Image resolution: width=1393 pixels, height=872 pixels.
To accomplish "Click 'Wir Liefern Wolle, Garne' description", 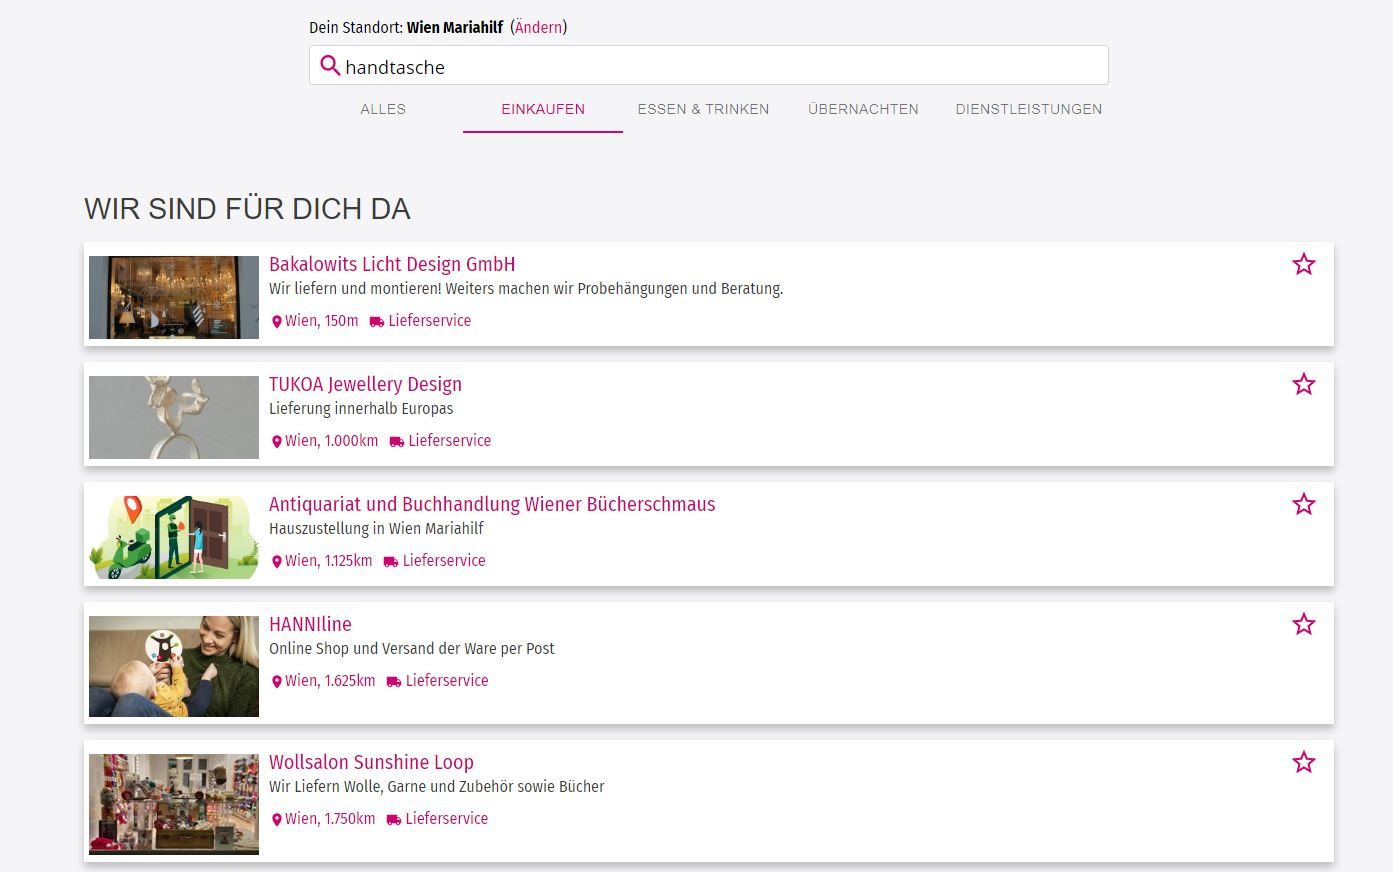I will point(437,787).
